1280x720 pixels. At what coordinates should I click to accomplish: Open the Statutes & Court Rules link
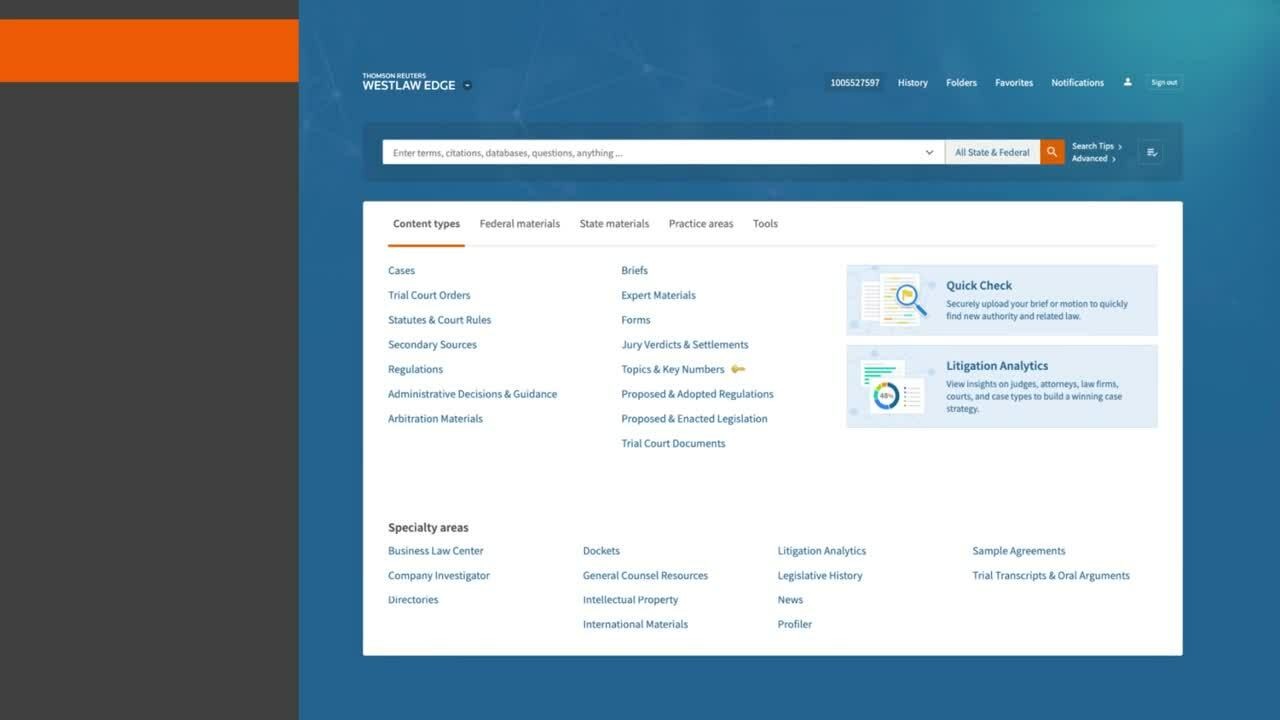click(439, 320)
